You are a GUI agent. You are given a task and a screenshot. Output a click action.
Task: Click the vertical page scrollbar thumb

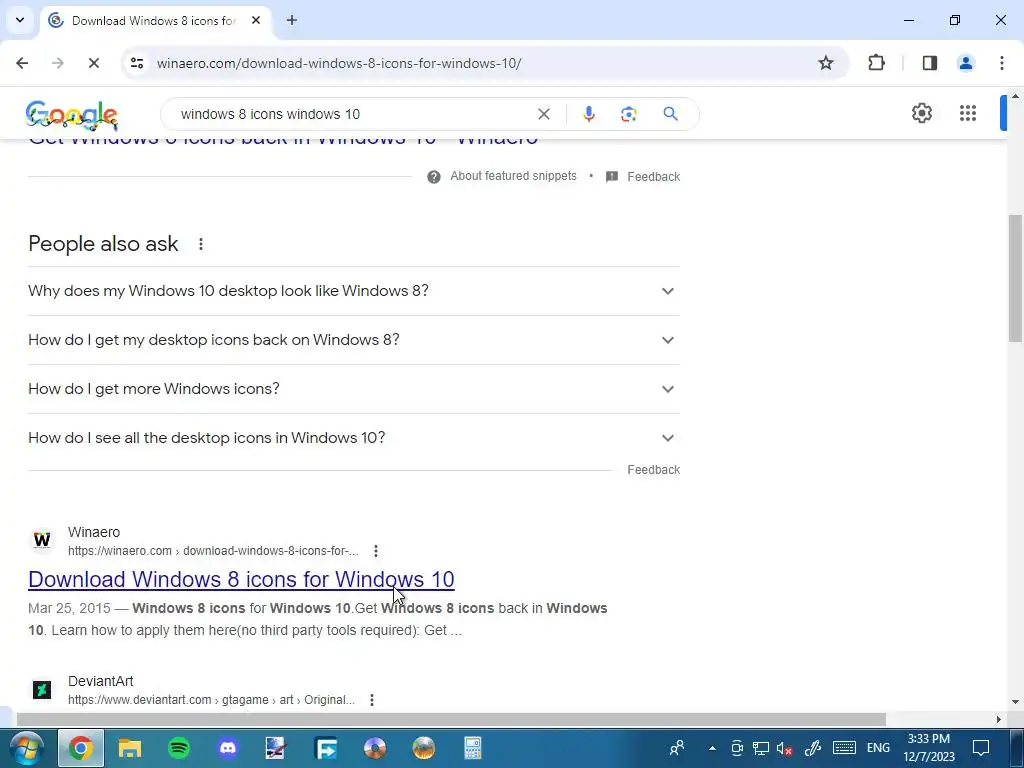click(1015, 278)
